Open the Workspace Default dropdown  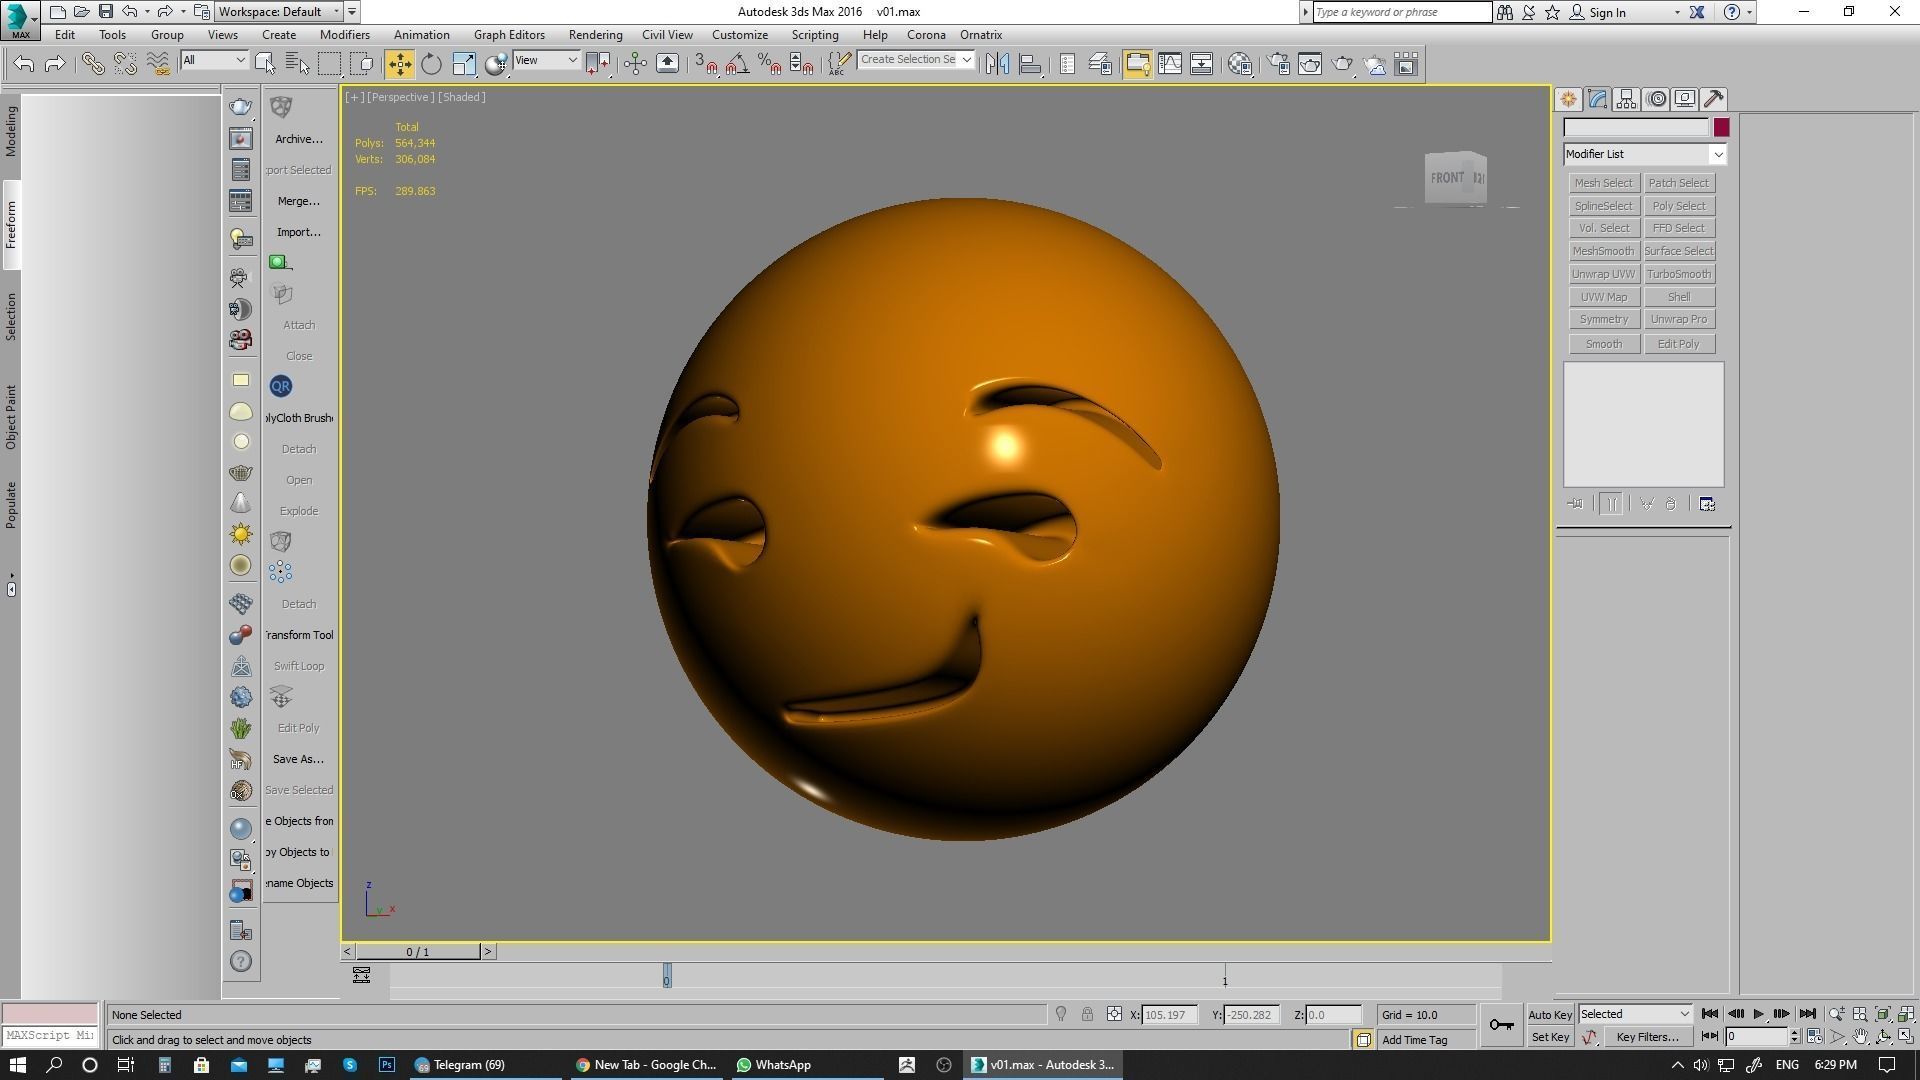click(x=280, y=12)
